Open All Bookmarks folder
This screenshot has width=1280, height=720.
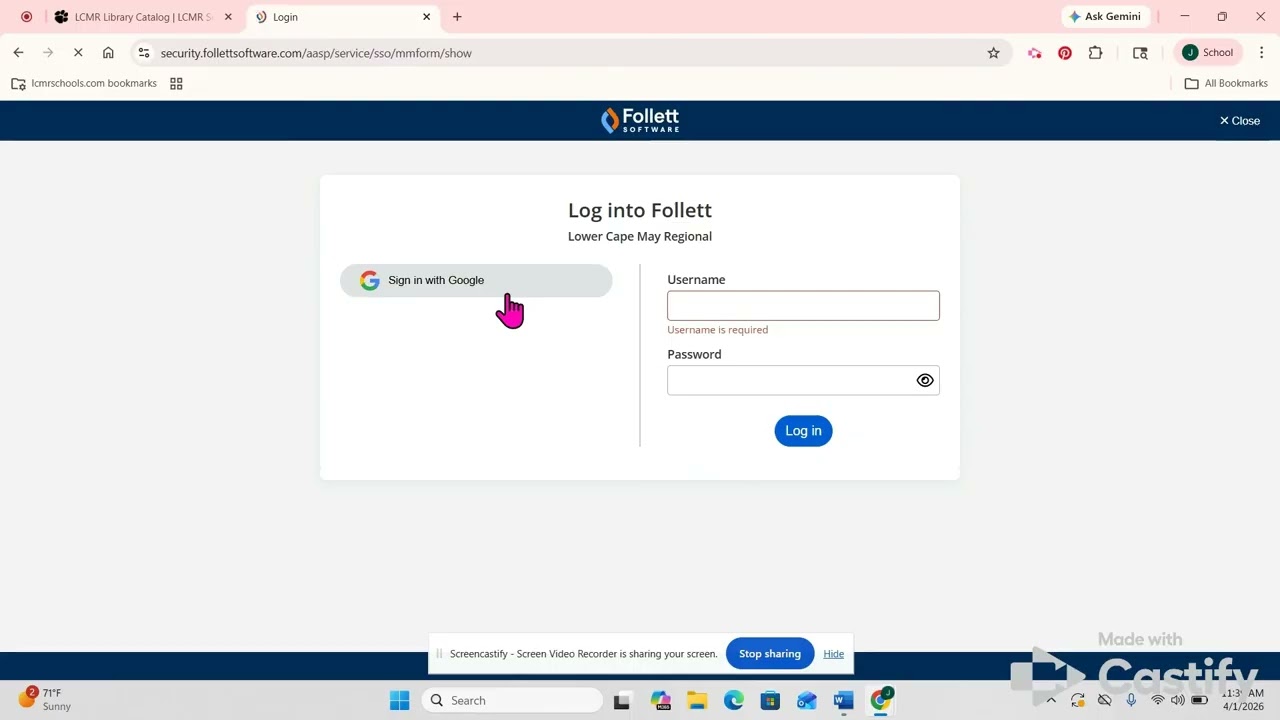[x=1226, y=84]
